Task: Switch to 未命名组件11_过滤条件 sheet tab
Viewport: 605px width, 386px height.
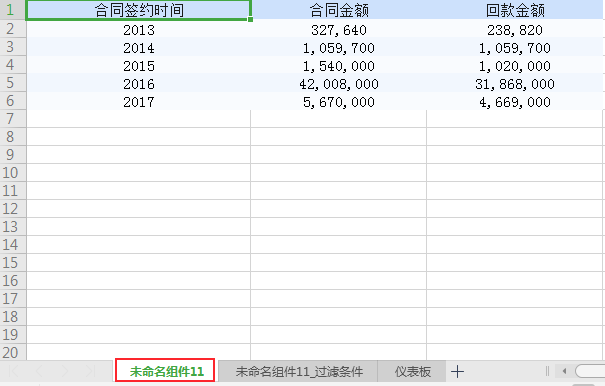Action: (299, 372)
